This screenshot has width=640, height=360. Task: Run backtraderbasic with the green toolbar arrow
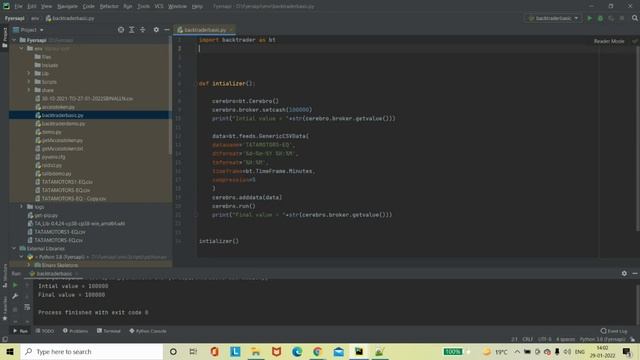click(x=589, y=18)
